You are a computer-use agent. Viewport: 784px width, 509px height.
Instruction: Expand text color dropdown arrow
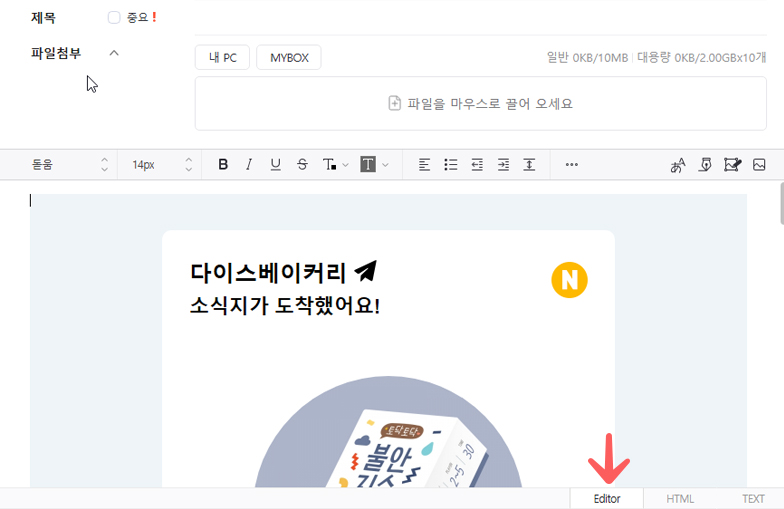click(x=346, y=165)
